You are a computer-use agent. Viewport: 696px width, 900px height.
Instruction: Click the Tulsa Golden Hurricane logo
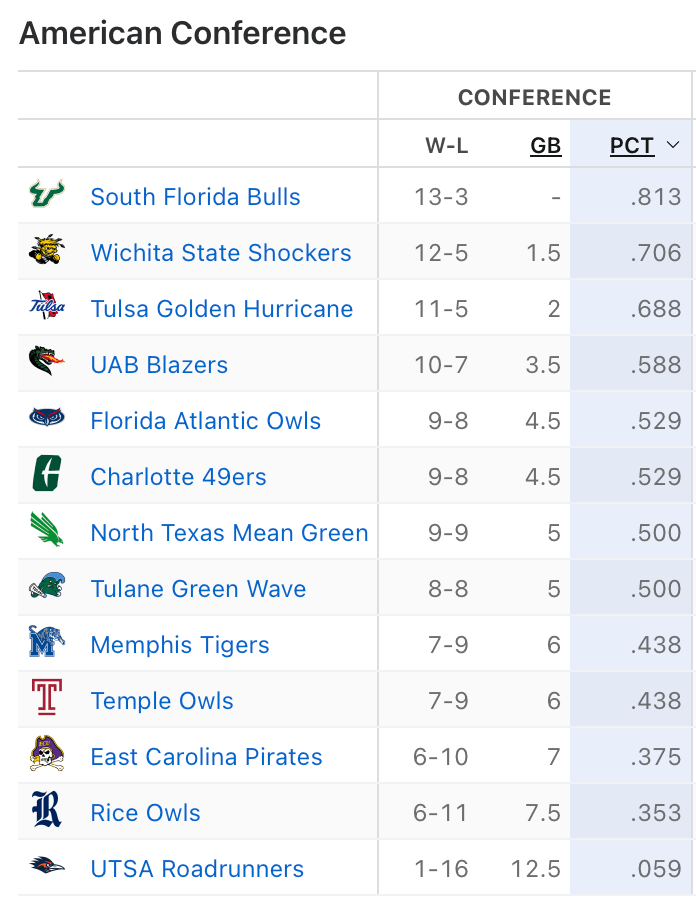click(x=47, y=308)
